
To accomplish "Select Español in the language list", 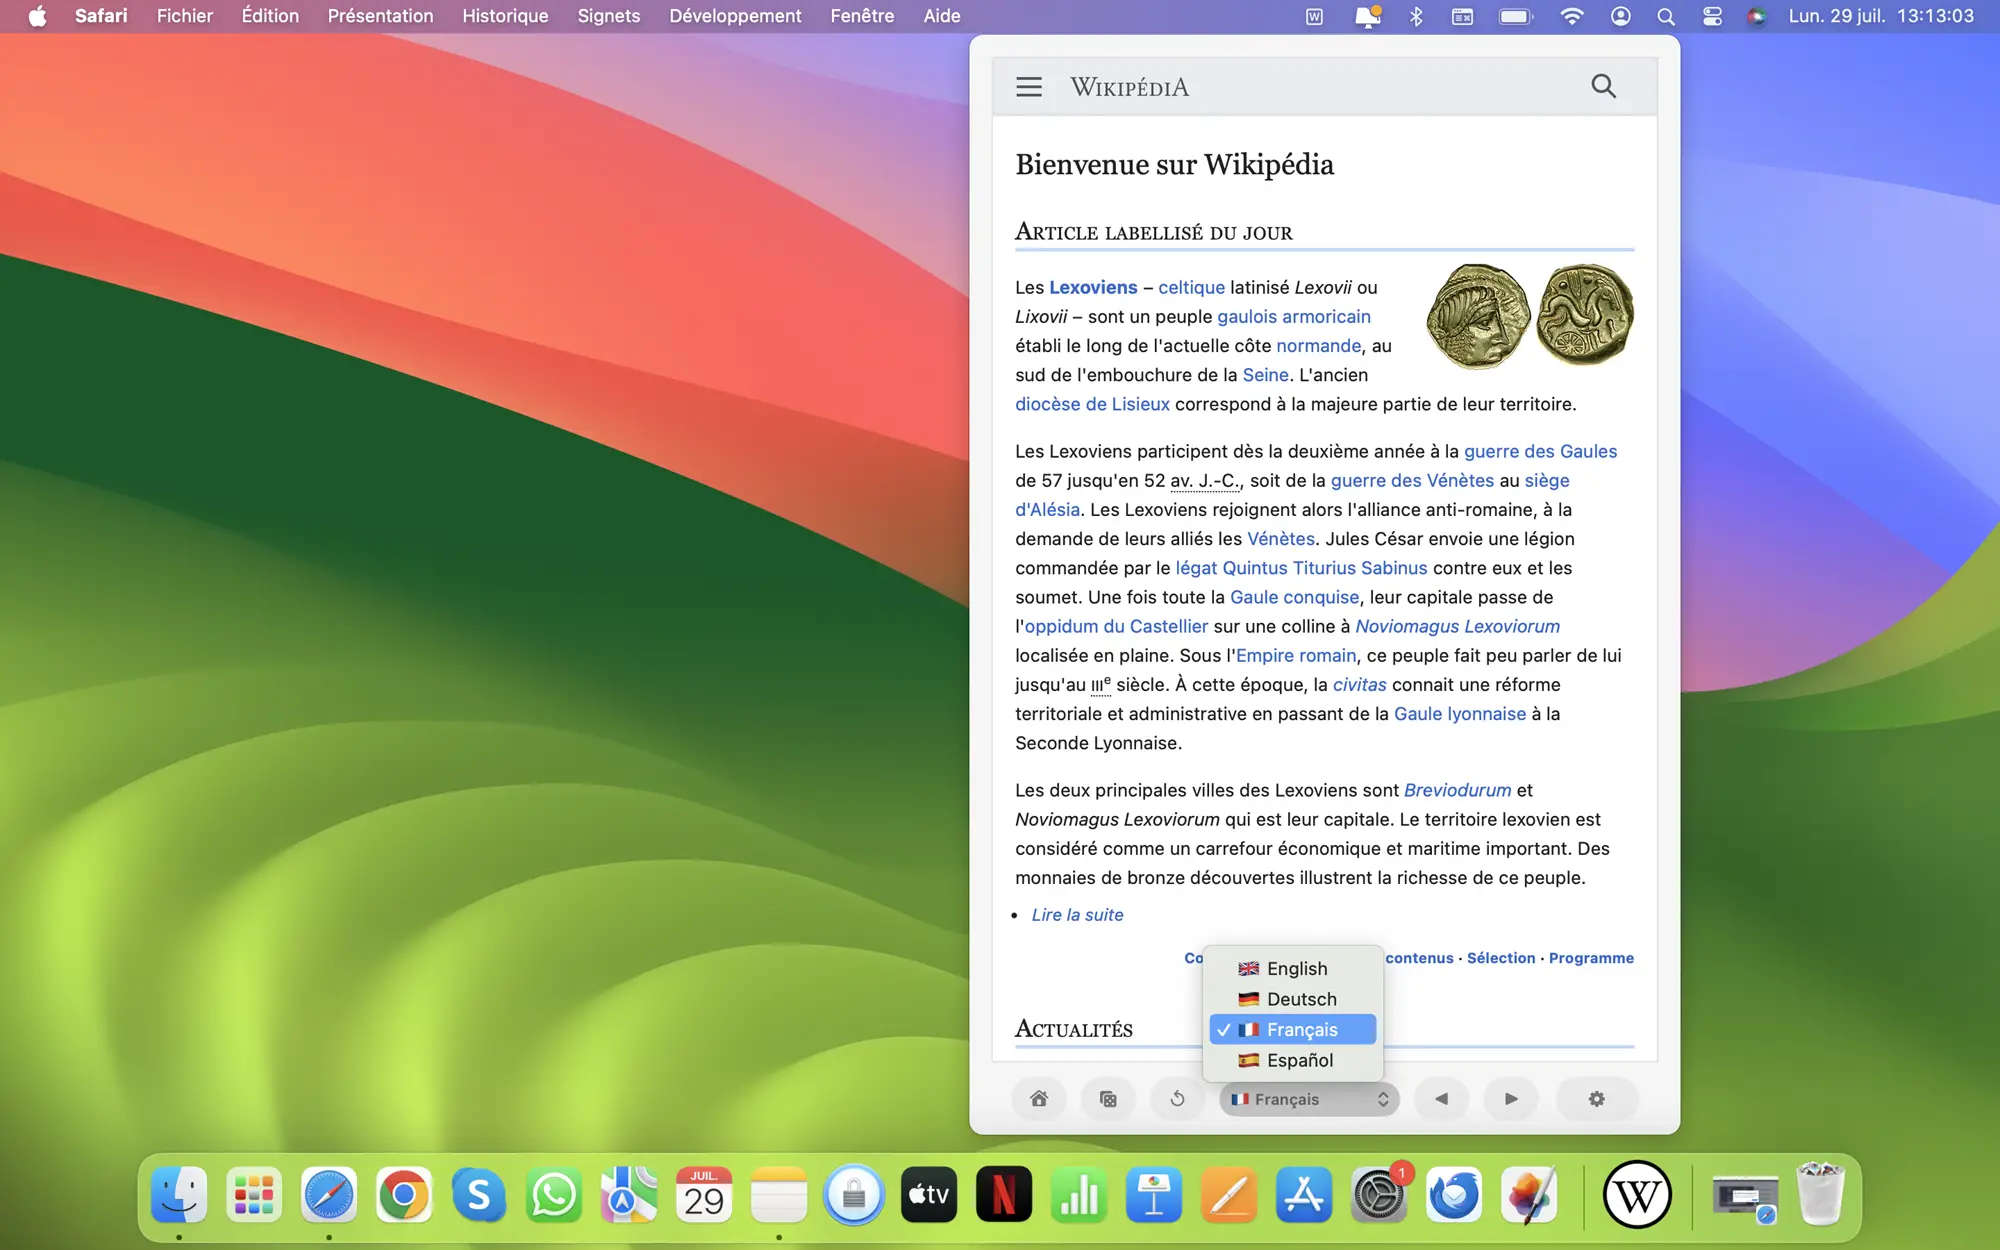I will 1293,1060.
